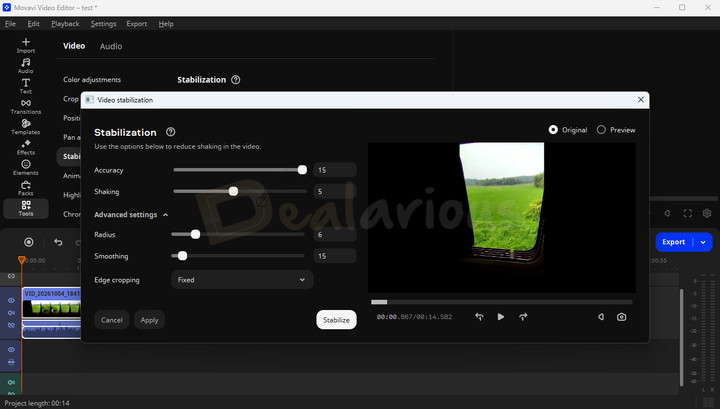Click the record button above the timeline
720x409 pixels.
click(28, 242)
